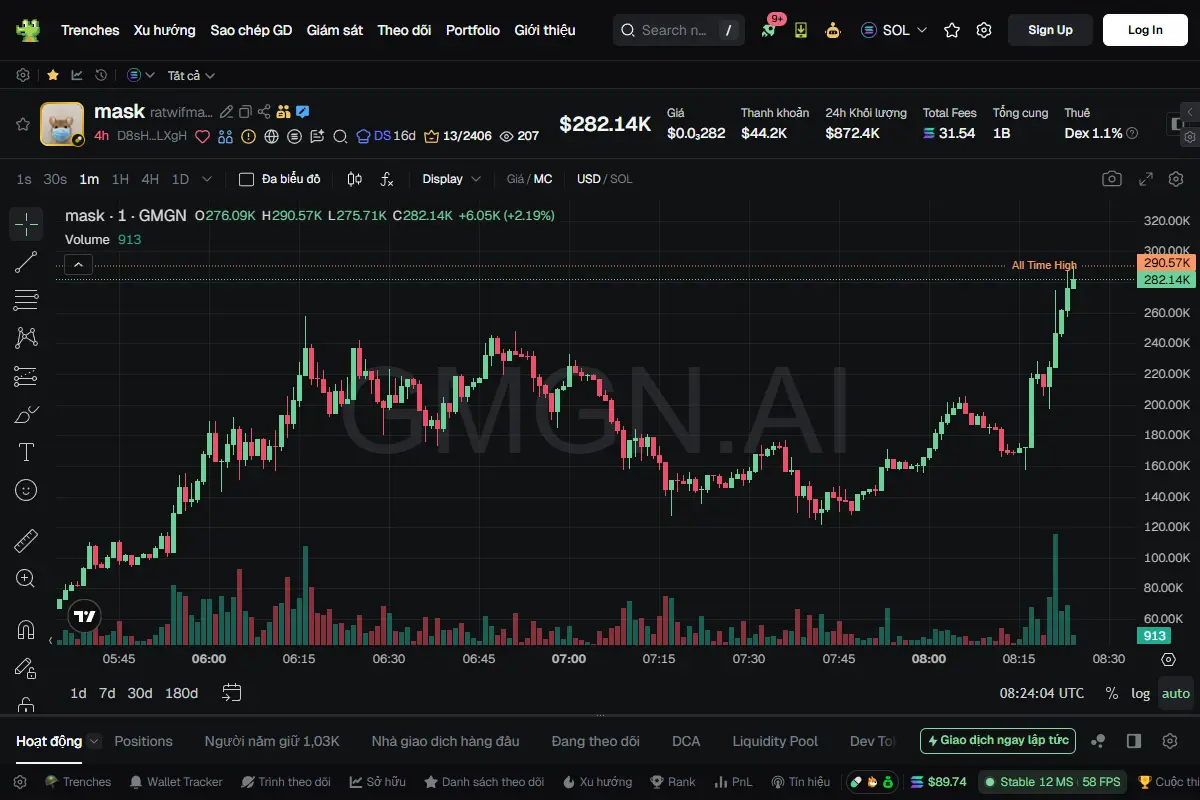The height and width of the screenshot is (800, 1200).
Task: Open the app download icon
Action: click(801, 30)
